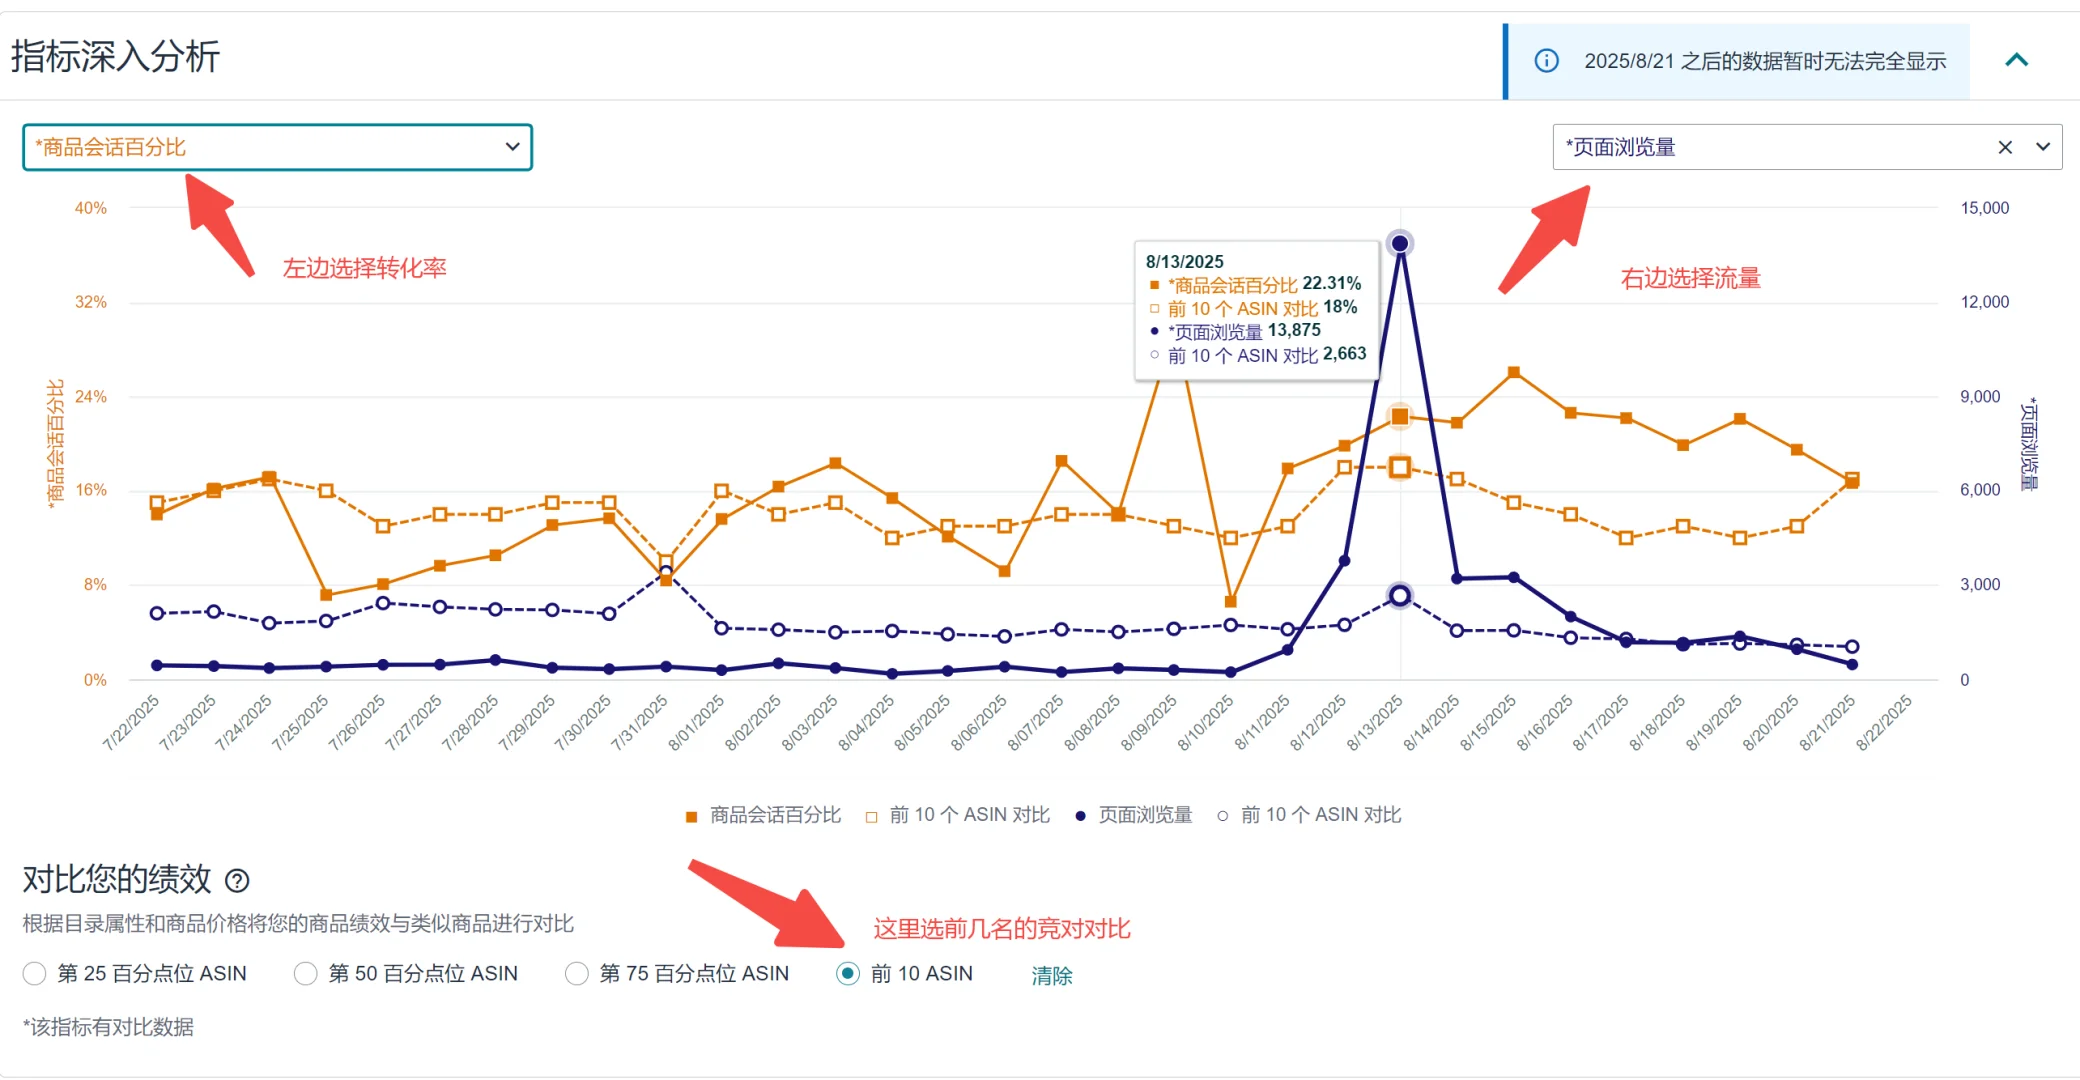The width and height of the screenshot is (2080, 1080).
Task: Click the 清除 link
Action: [x=1051, y=975]
